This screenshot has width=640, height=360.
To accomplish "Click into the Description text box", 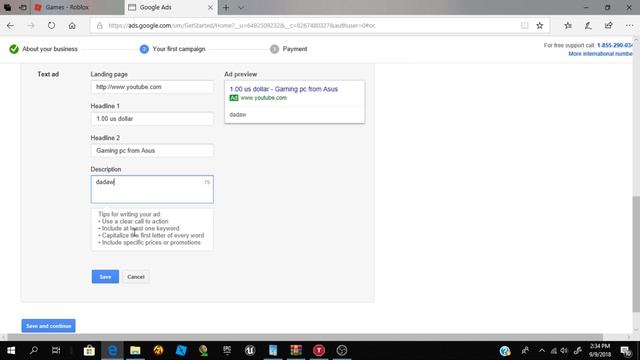I will coord(152,189).
